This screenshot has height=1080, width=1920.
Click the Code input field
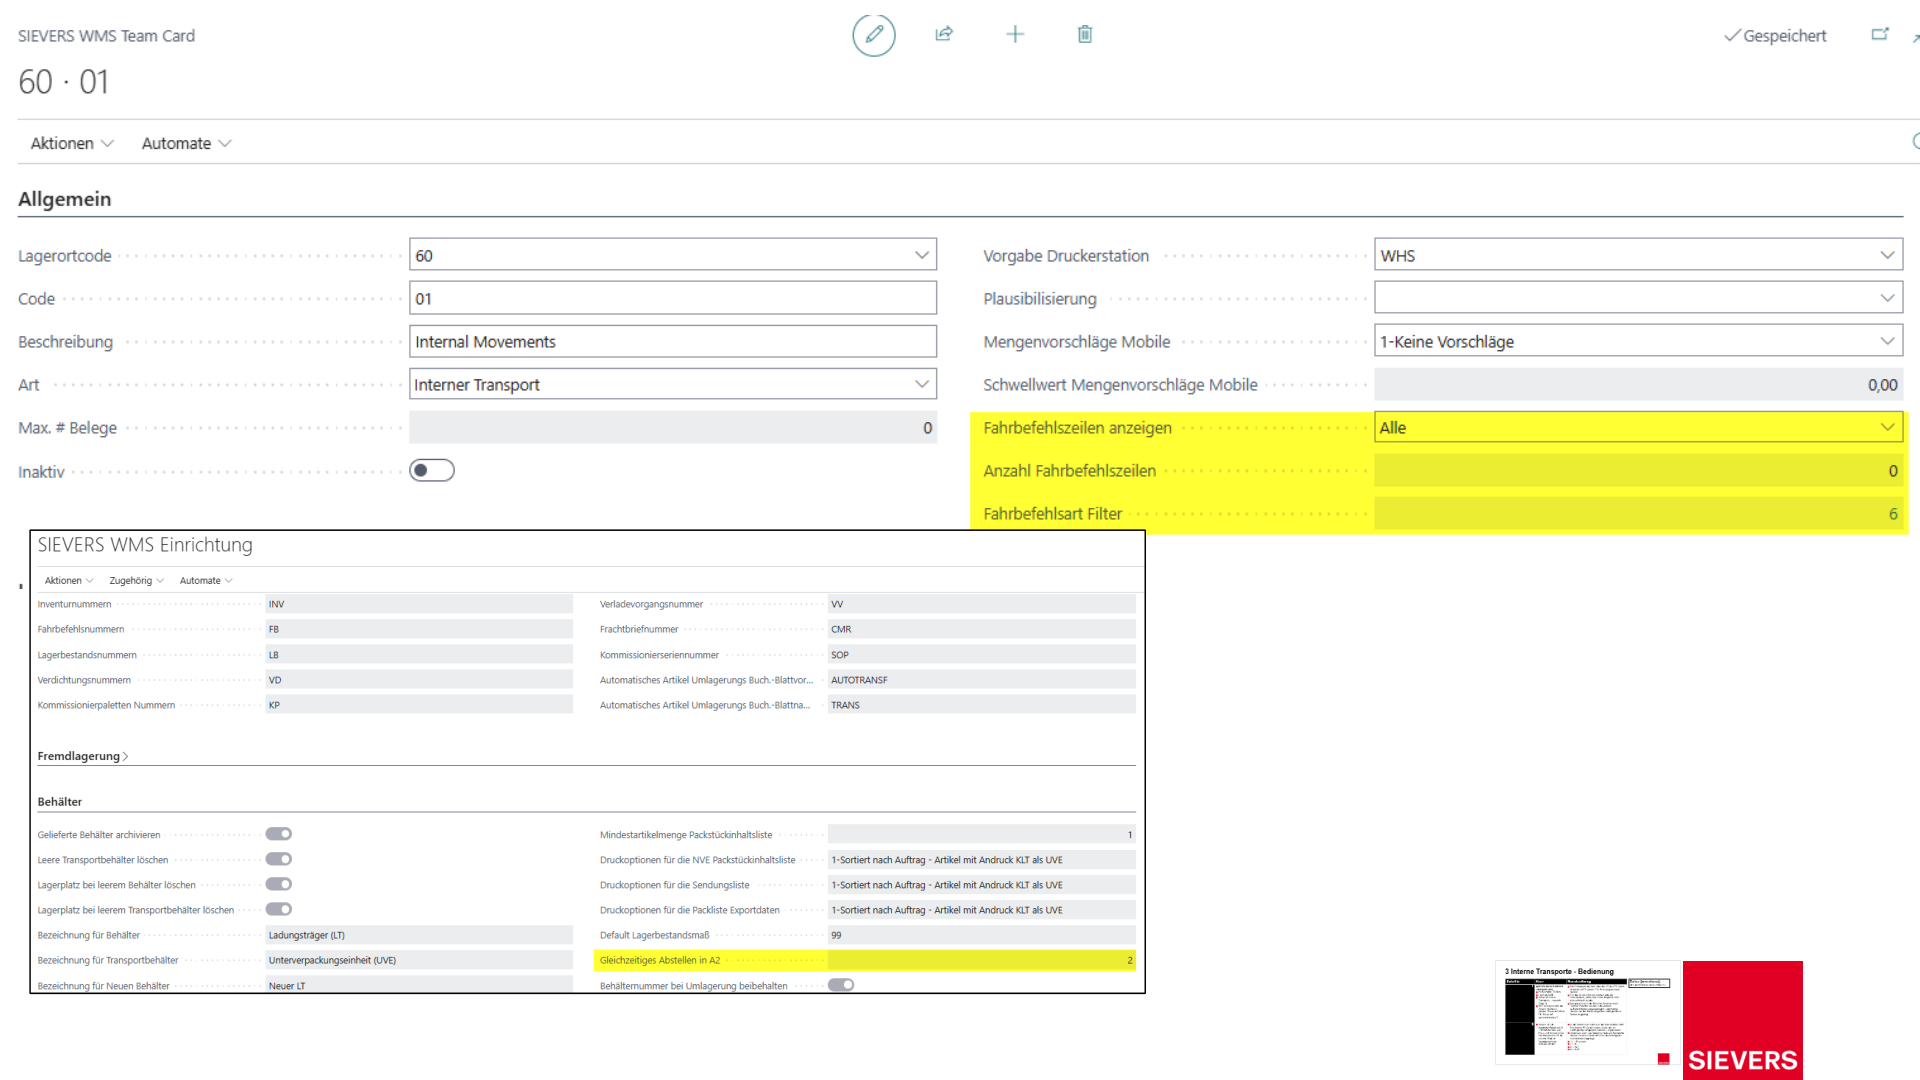tap(673, 298)
